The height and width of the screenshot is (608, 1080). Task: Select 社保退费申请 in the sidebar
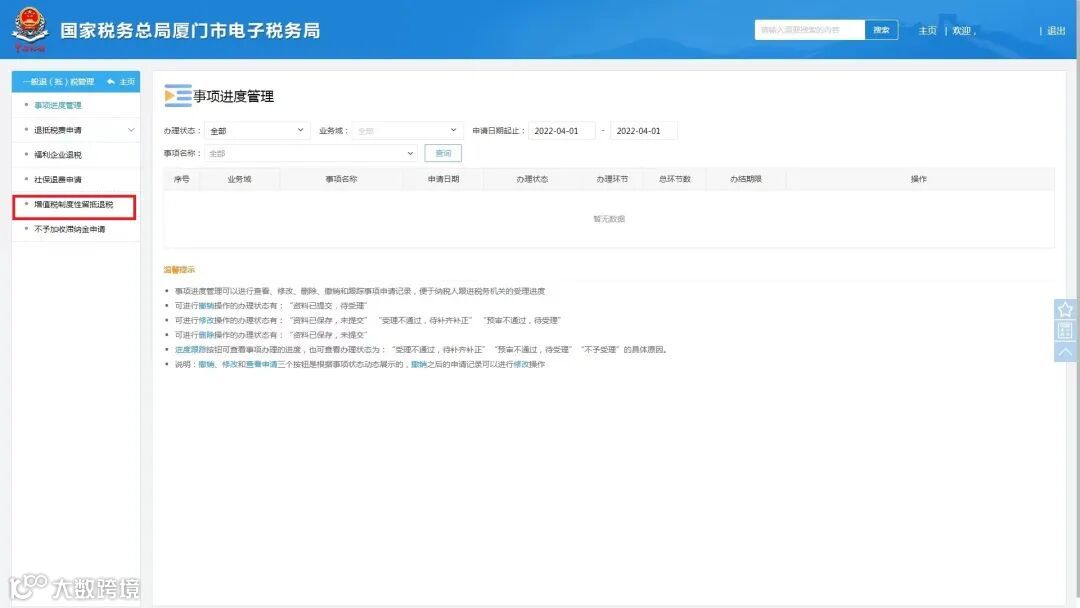coord(58,180)
